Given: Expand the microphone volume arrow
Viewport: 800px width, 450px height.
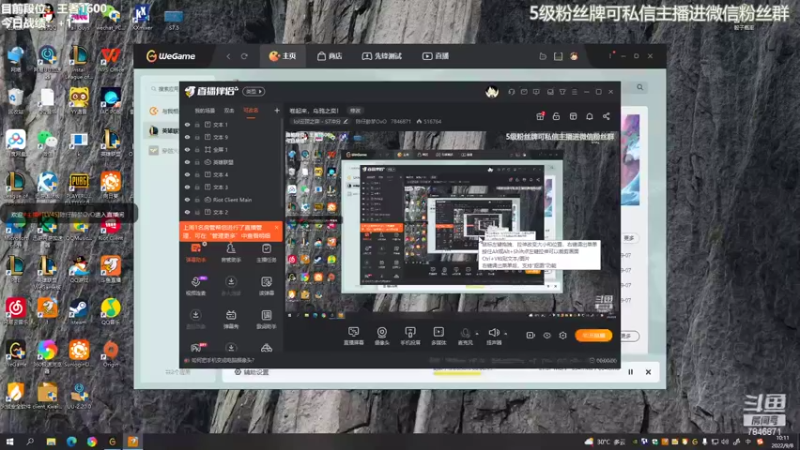Looking at the screenshot, I should pyautogui.click(x=477, y=334).
